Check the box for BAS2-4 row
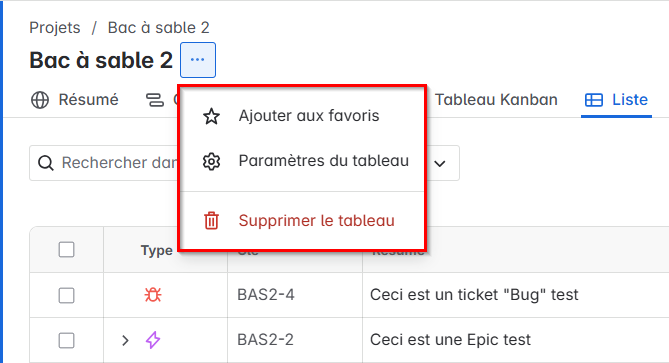 coord(67,295)
